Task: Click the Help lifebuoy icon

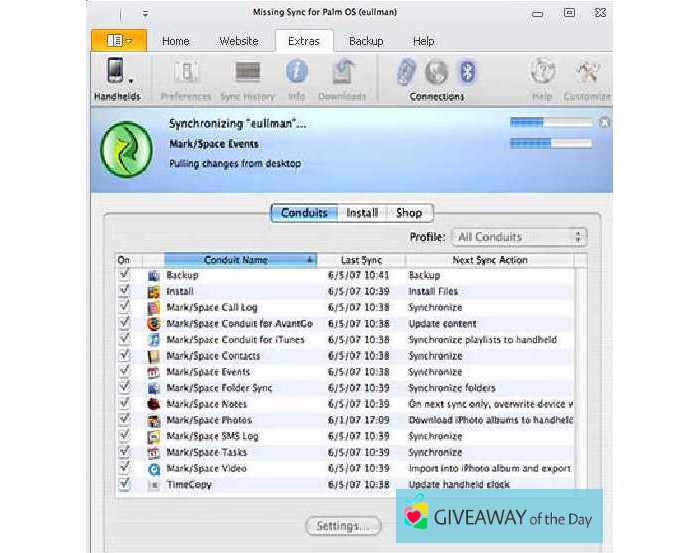Action: (542, 72)
